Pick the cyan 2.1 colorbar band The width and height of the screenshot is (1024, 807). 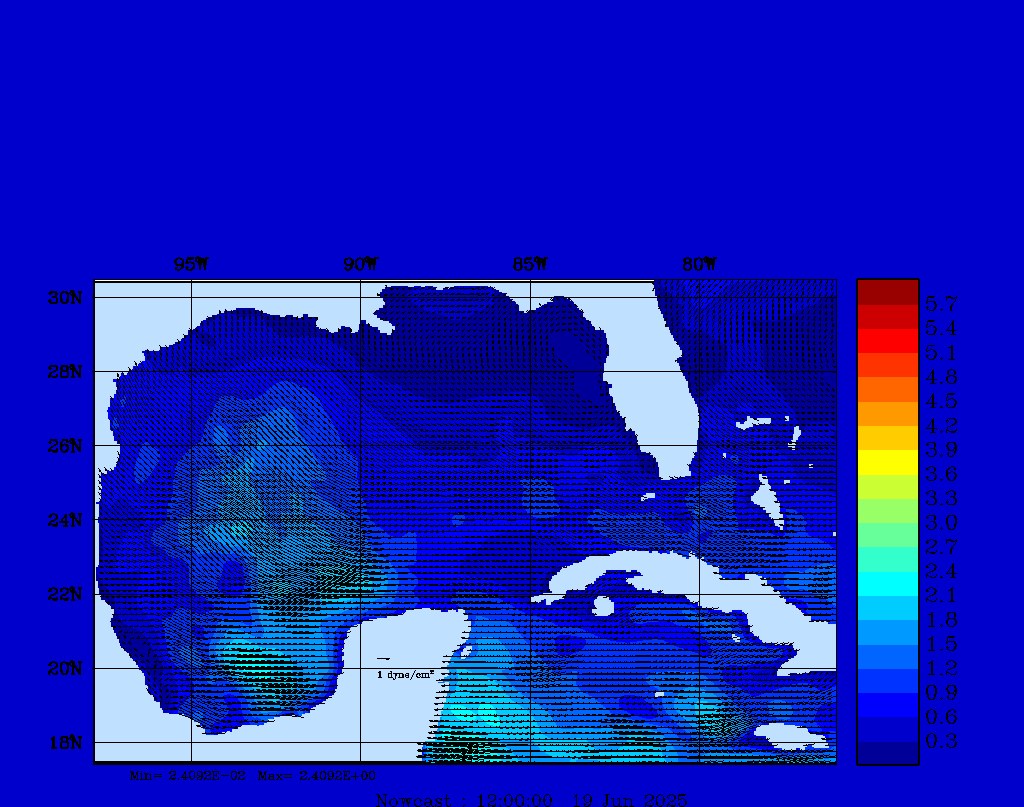[x=887, y=583]
